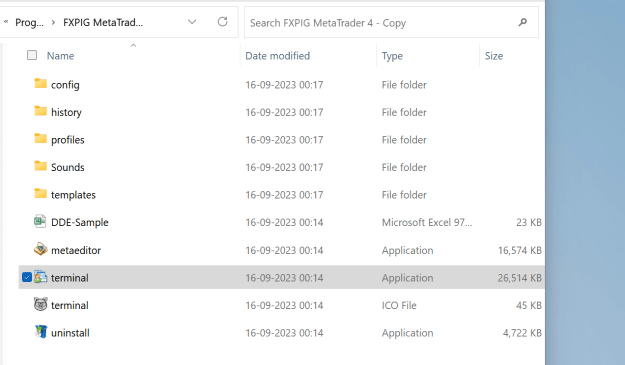
Task: Click the FXPIG MetaTrad... breadcrumb
Action: point(103,22)
